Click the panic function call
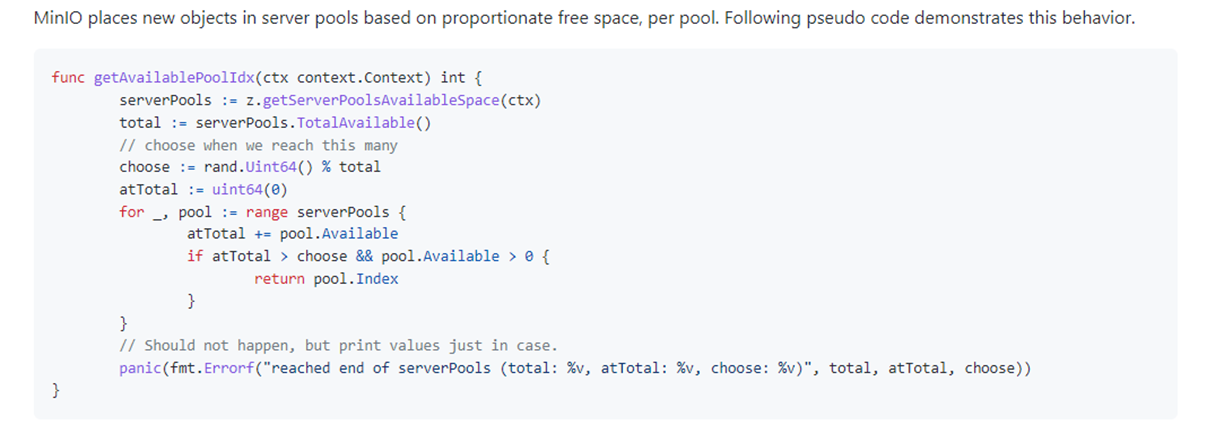 [140, 368]
